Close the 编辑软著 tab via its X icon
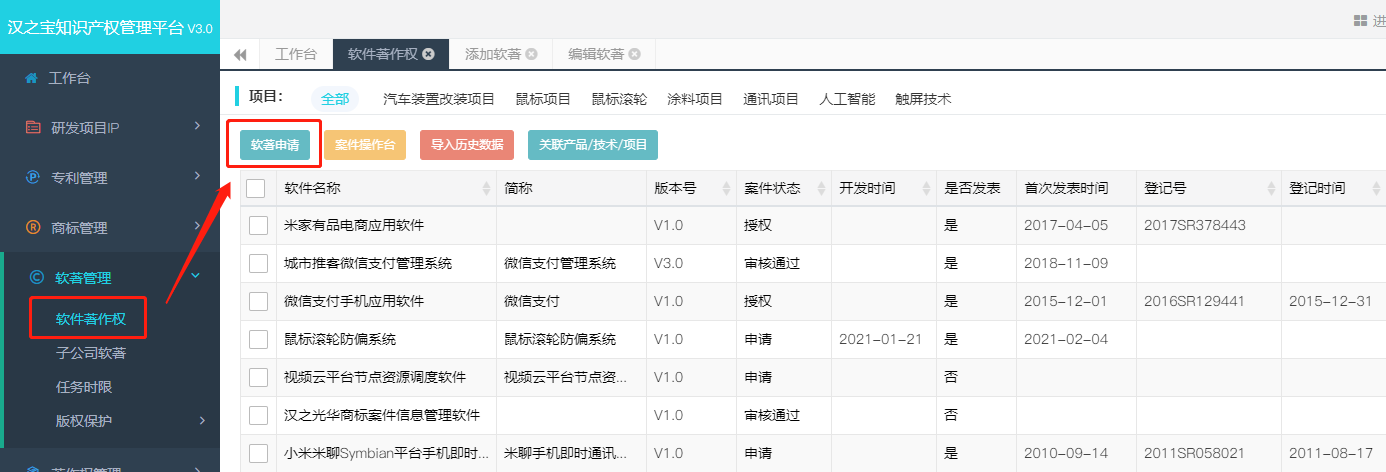This screenshot has height=472, width=1386. click(634, 54)
